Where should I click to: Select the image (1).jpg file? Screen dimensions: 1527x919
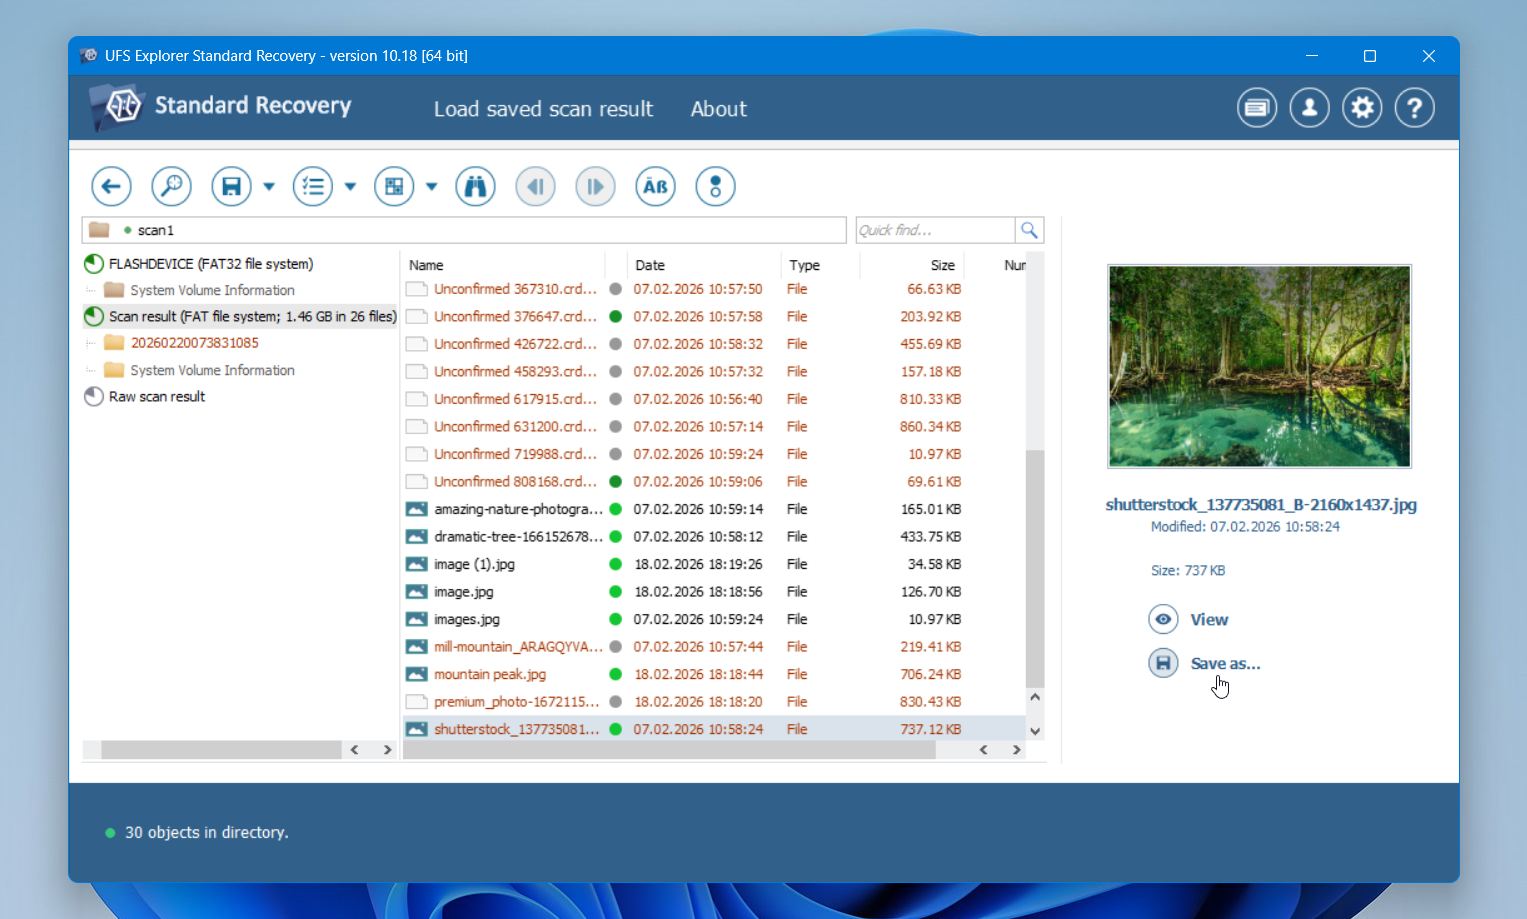pyautogui.click(x=474, y=564)
